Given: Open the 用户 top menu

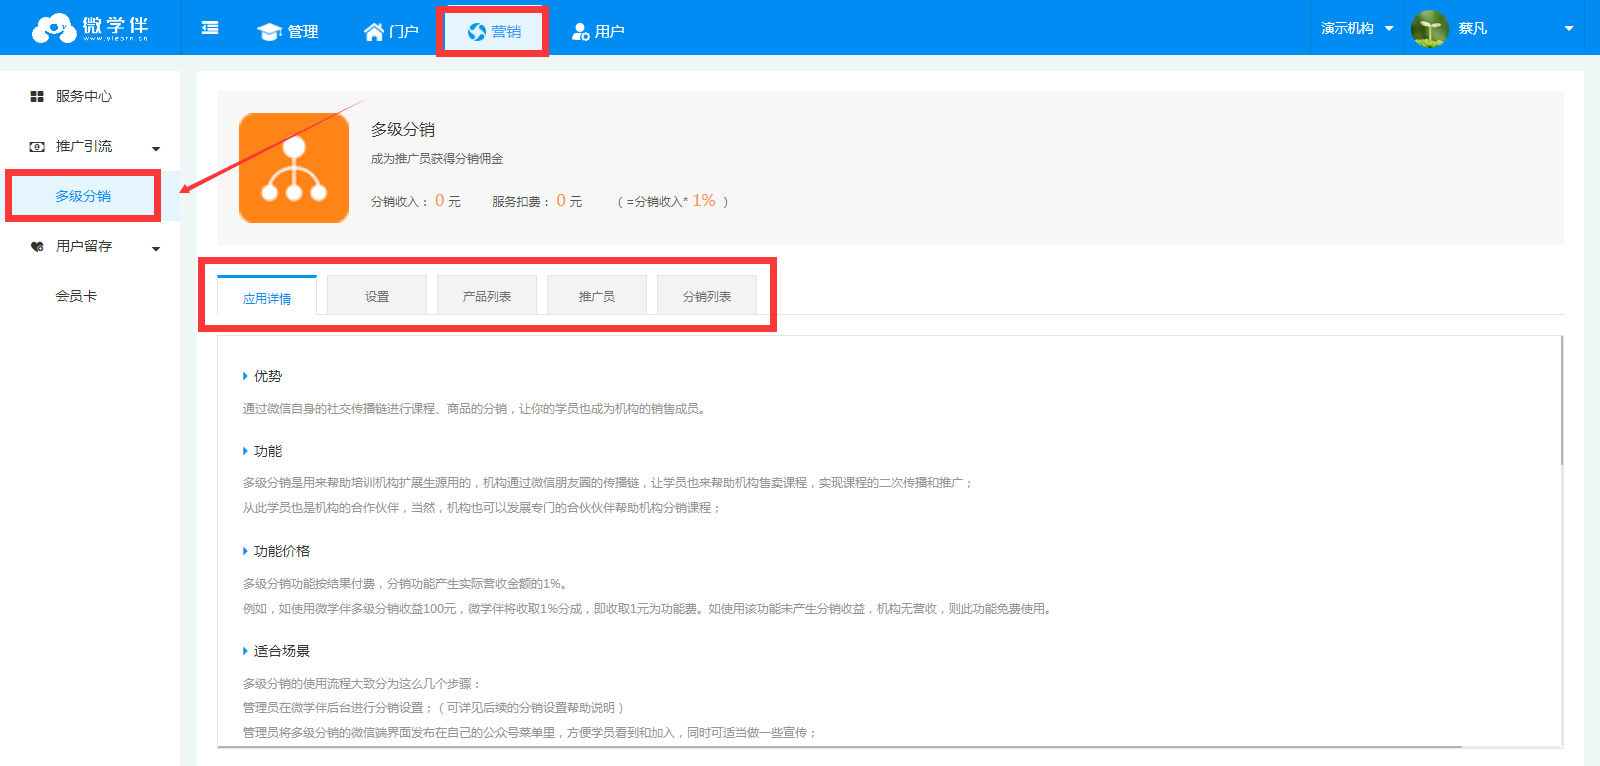Looking at the screenshot, I should click(598, 31).
